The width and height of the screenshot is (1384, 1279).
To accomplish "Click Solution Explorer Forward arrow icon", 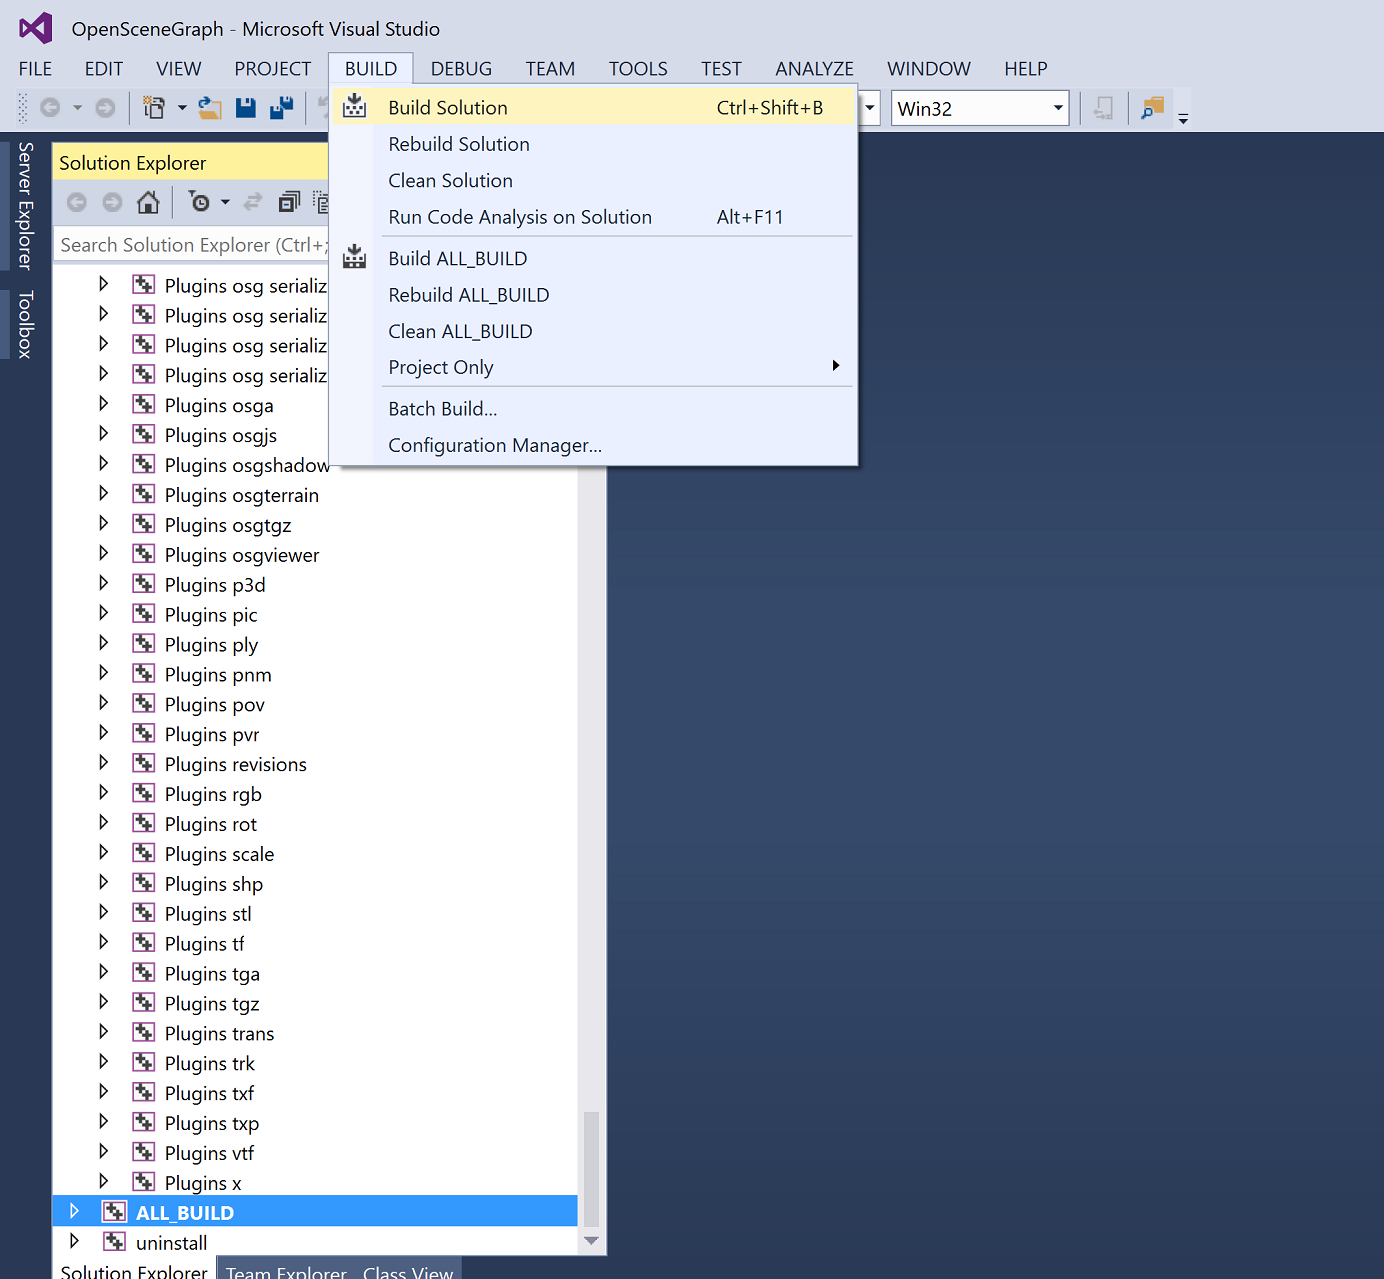I will click(x=113, y=202).
